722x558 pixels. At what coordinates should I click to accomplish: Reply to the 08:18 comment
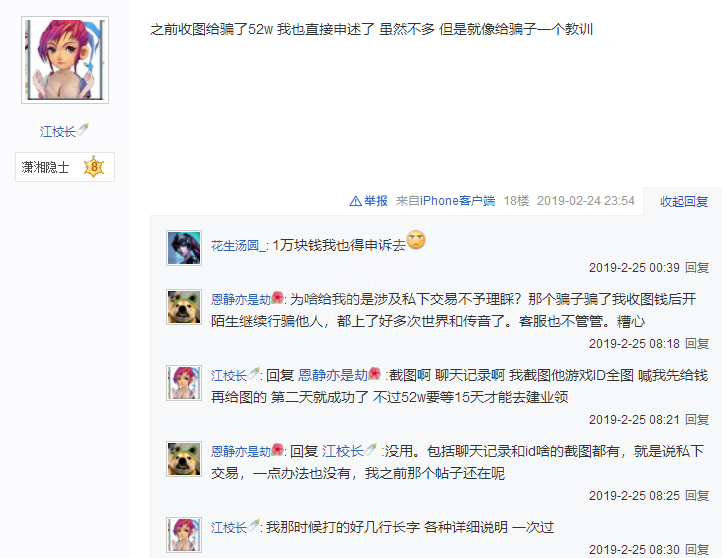coord(697,343)
